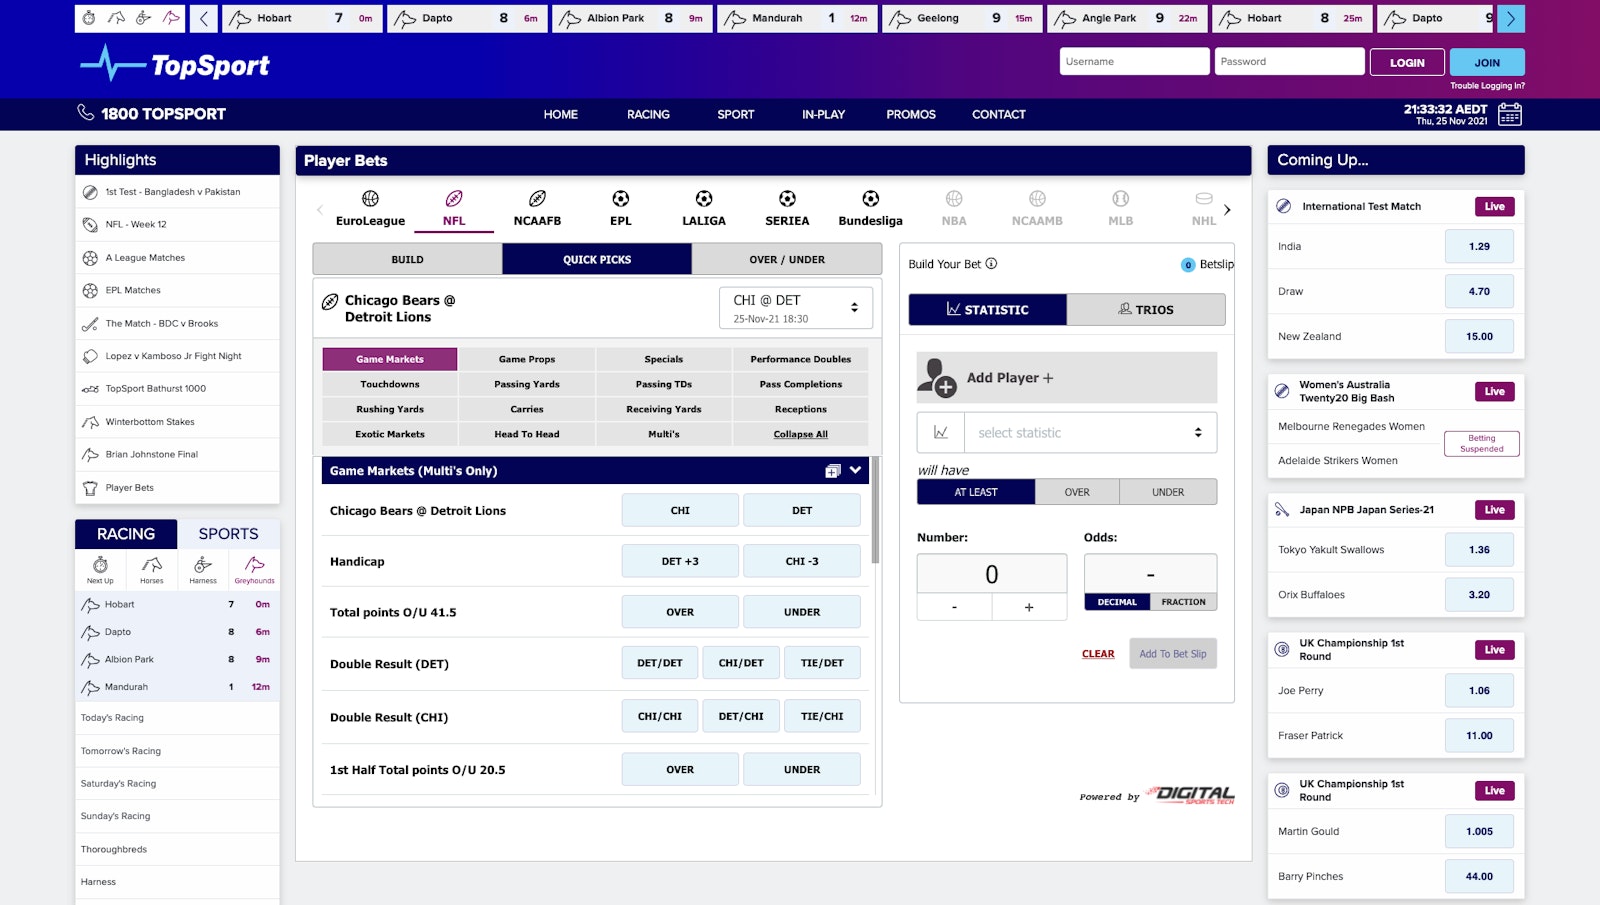Select the Greyhounds racing filter icon
Screen dimensions: 1600x905
[254, 566]
